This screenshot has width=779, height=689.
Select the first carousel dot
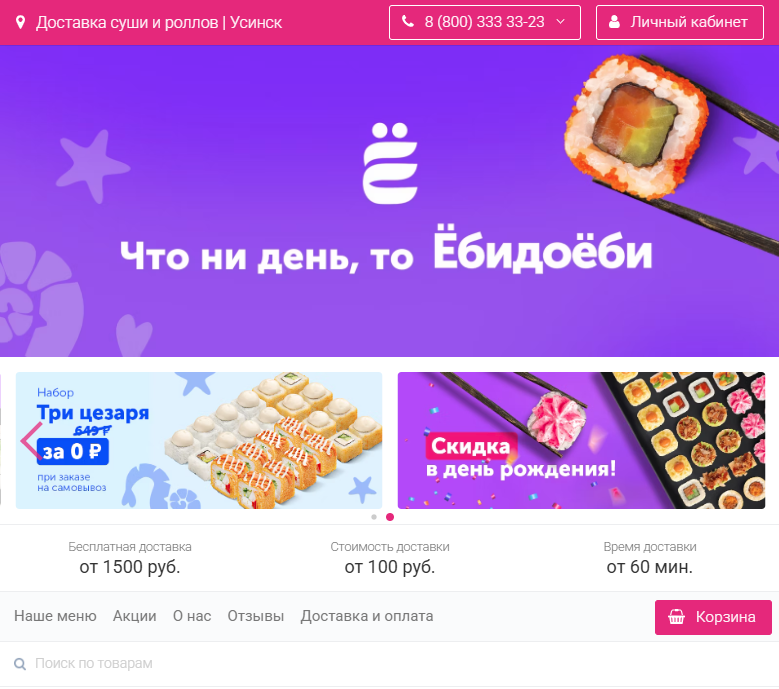click(374, 517)
